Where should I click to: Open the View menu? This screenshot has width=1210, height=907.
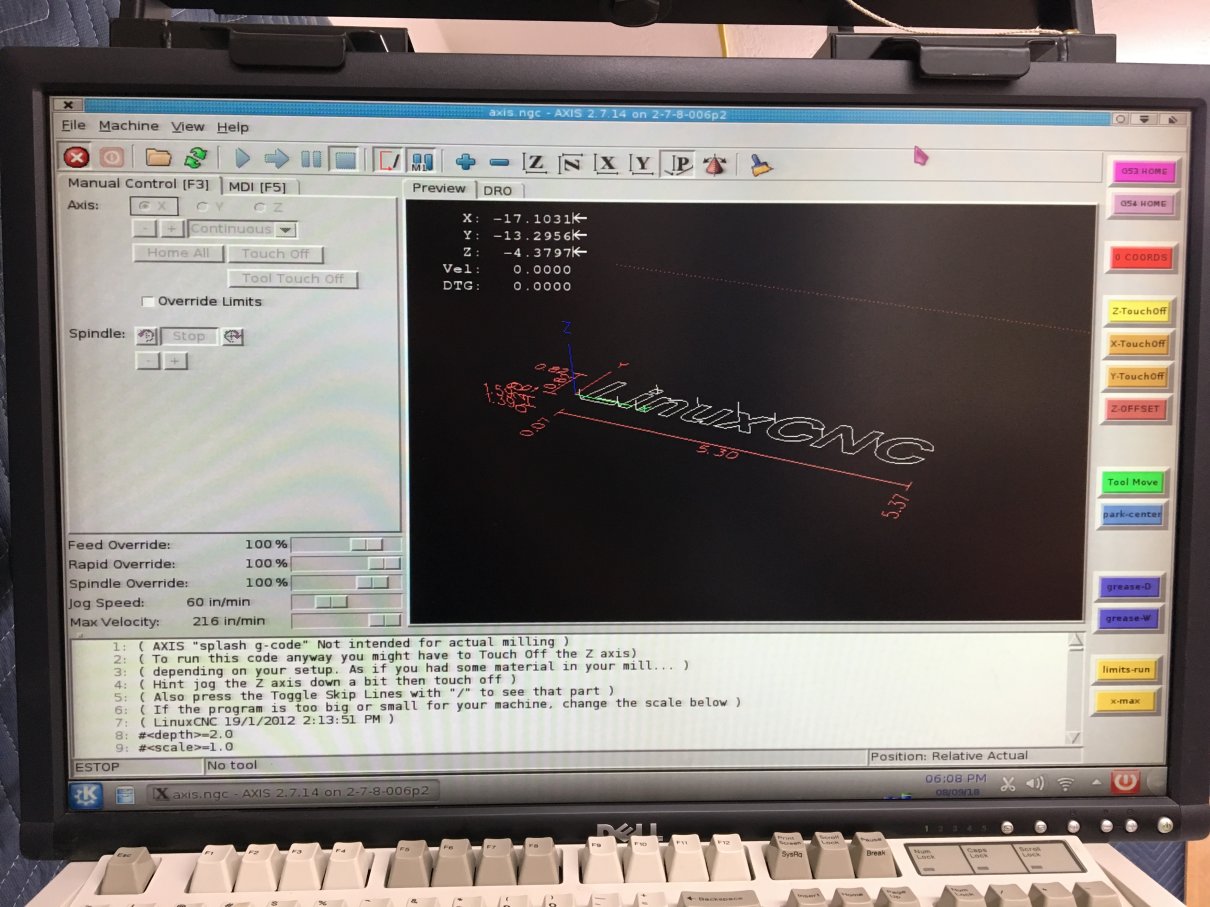(x=187, y=127)
